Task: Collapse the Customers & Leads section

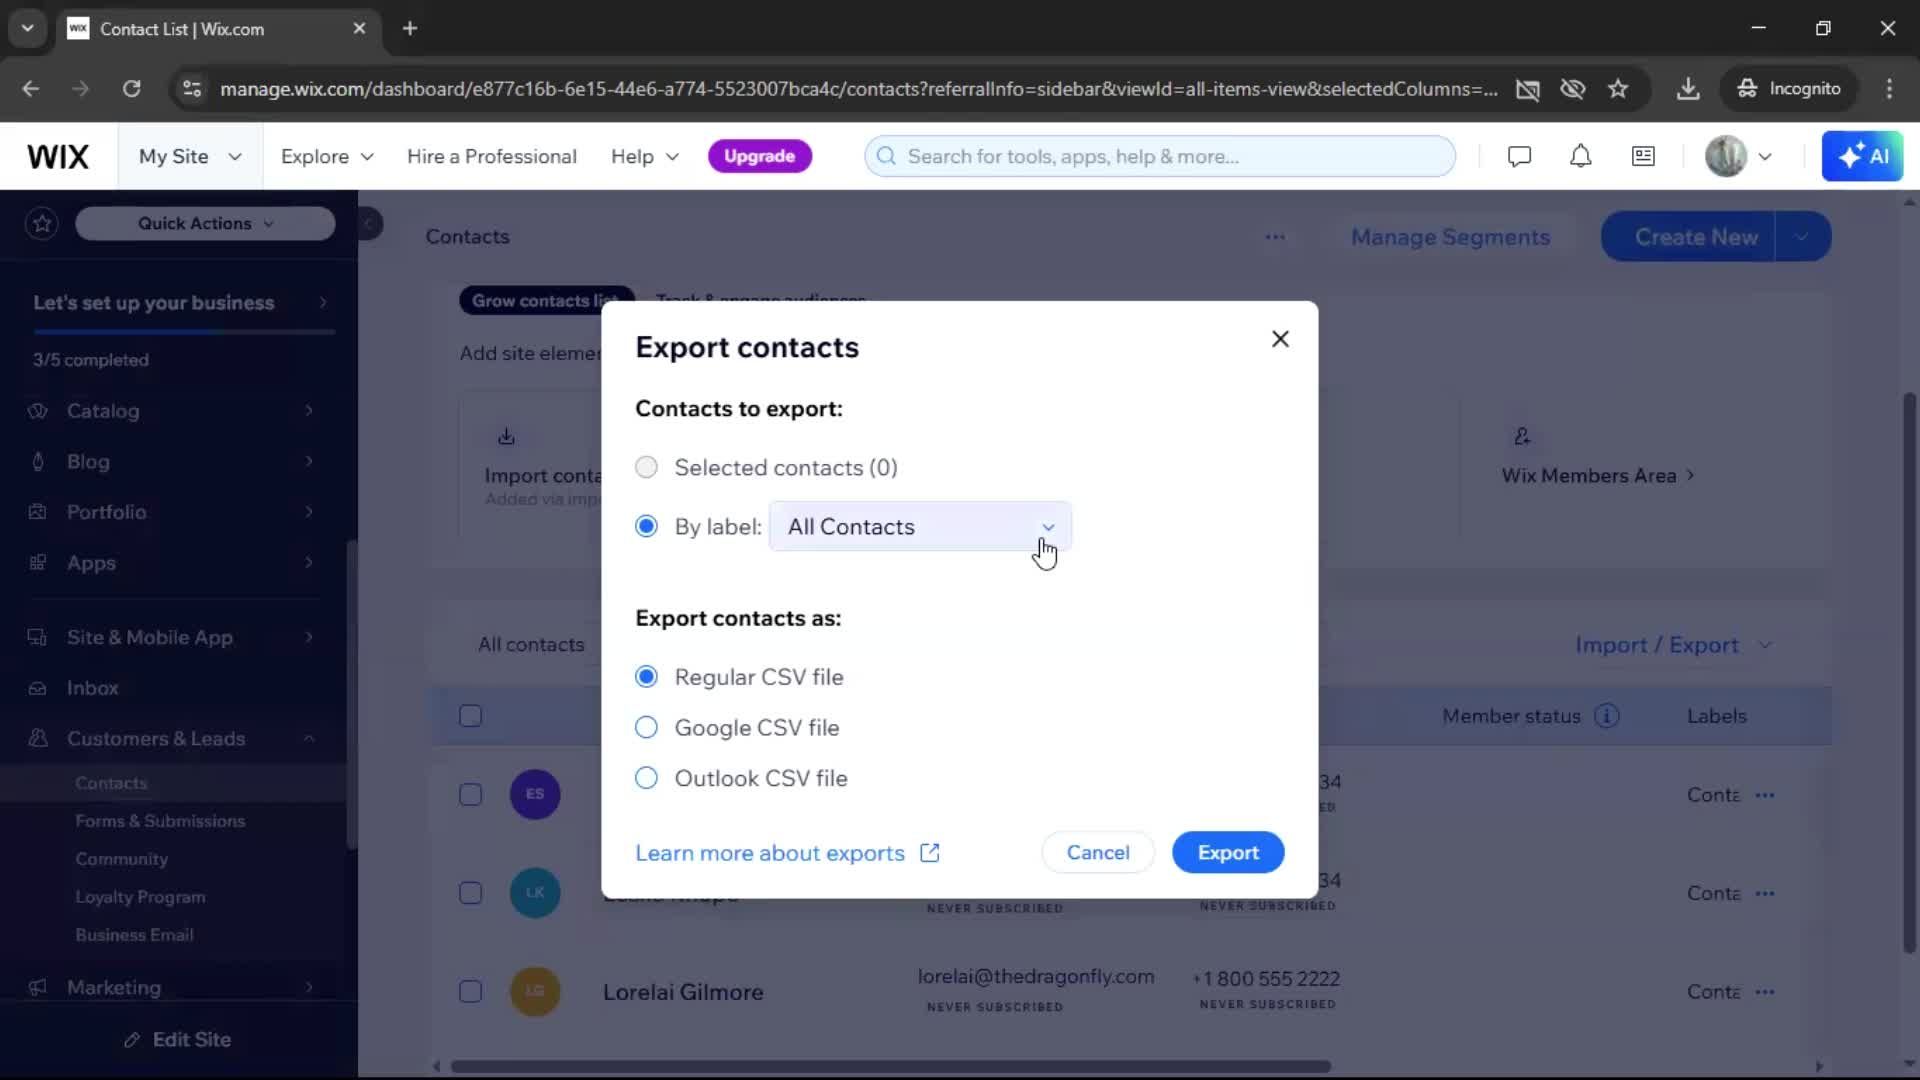Action: click(172, 738)
